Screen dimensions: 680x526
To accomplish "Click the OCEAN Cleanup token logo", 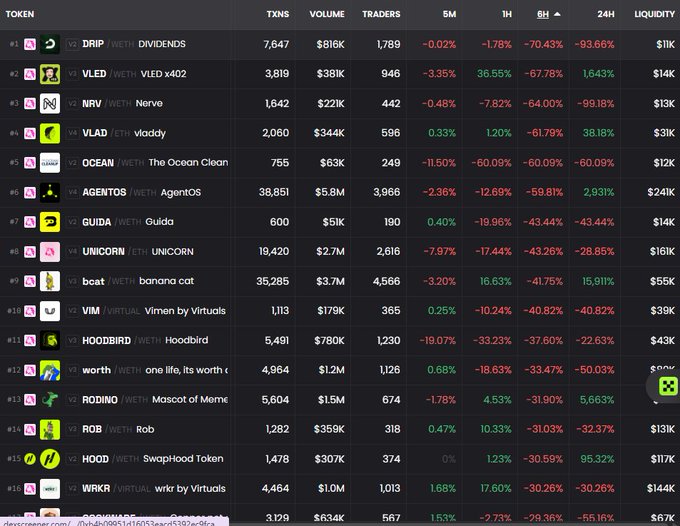I will tap(50, 163).
